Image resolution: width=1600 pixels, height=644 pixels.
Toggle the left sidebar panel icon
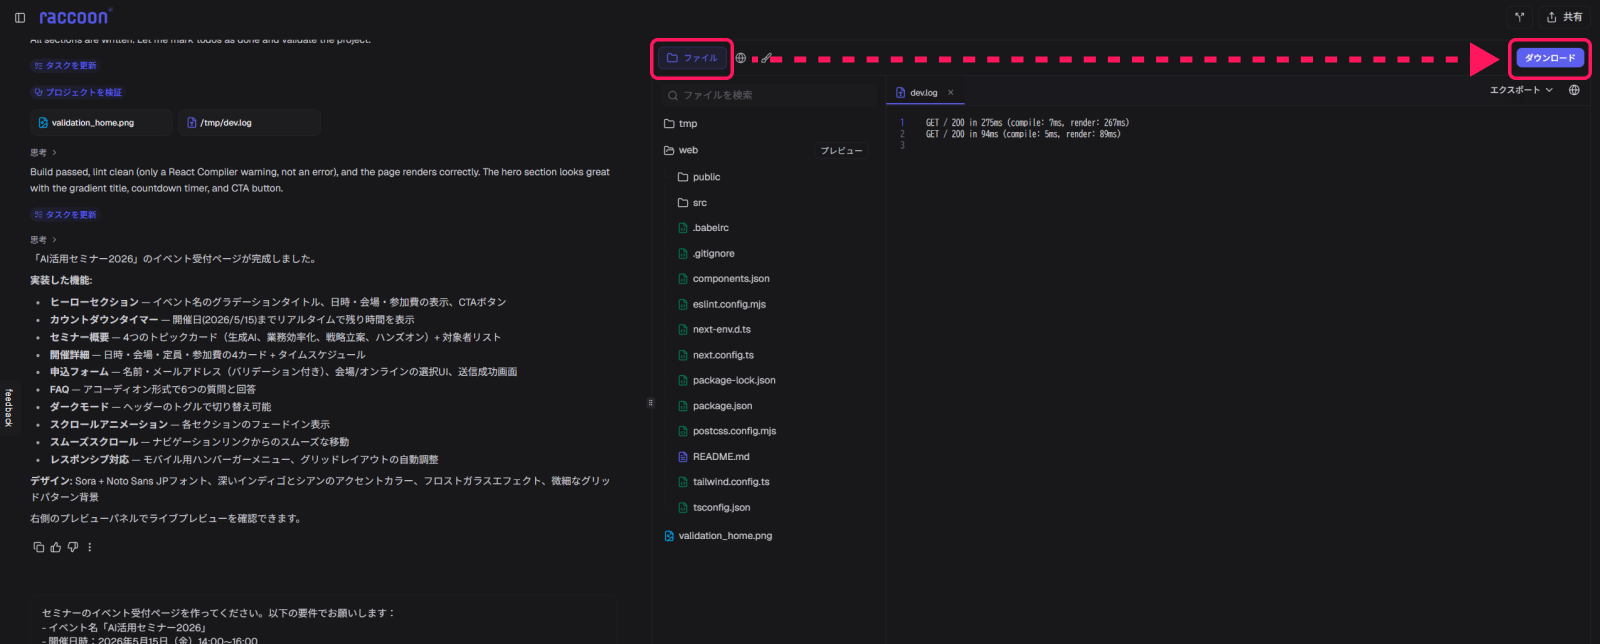20,17
